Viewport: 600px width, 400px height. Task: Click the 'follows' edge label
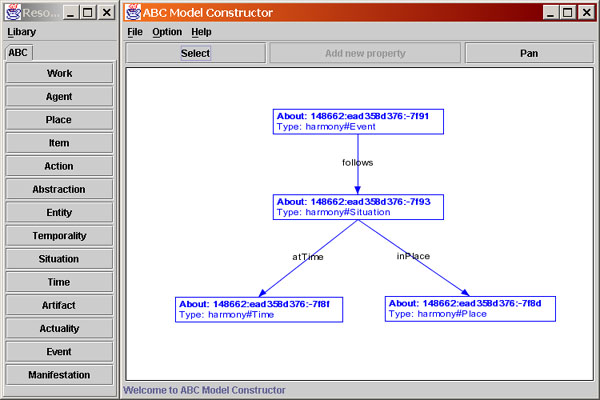pyautogui.click(x=357, y=161)
